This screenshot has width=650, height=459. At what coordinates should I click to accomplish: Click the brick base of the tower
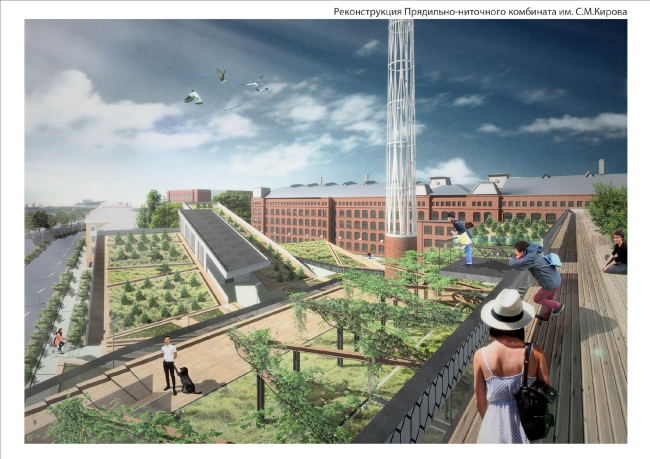tap(400, 246)
